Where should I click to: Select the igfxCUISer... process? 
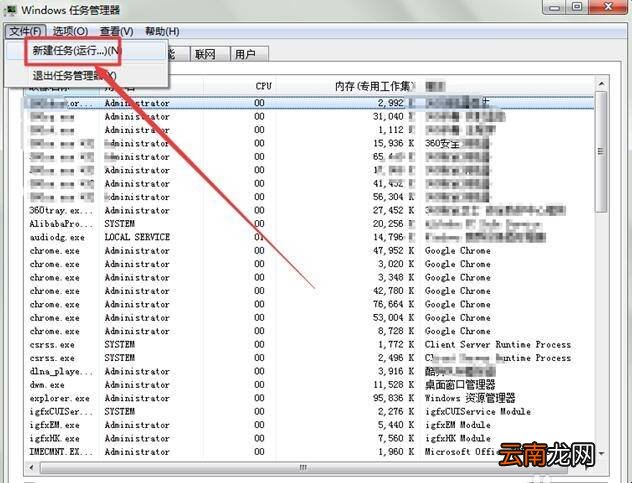(x=60, y=412)
